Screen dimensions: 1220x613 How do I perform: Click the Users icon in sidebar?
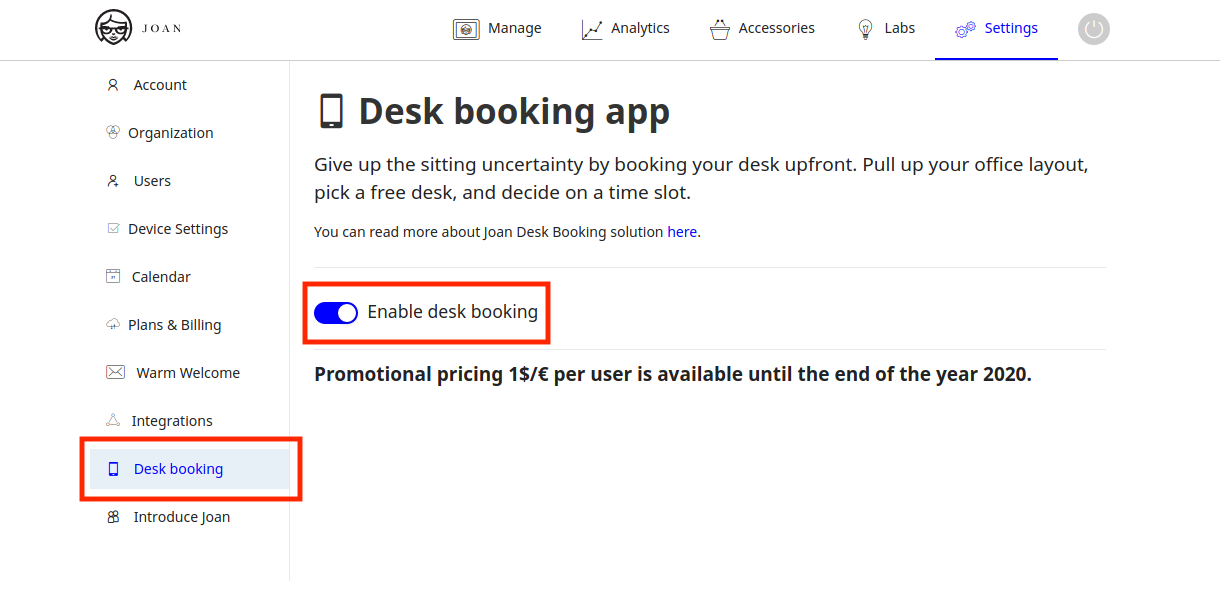pos(113,181)
